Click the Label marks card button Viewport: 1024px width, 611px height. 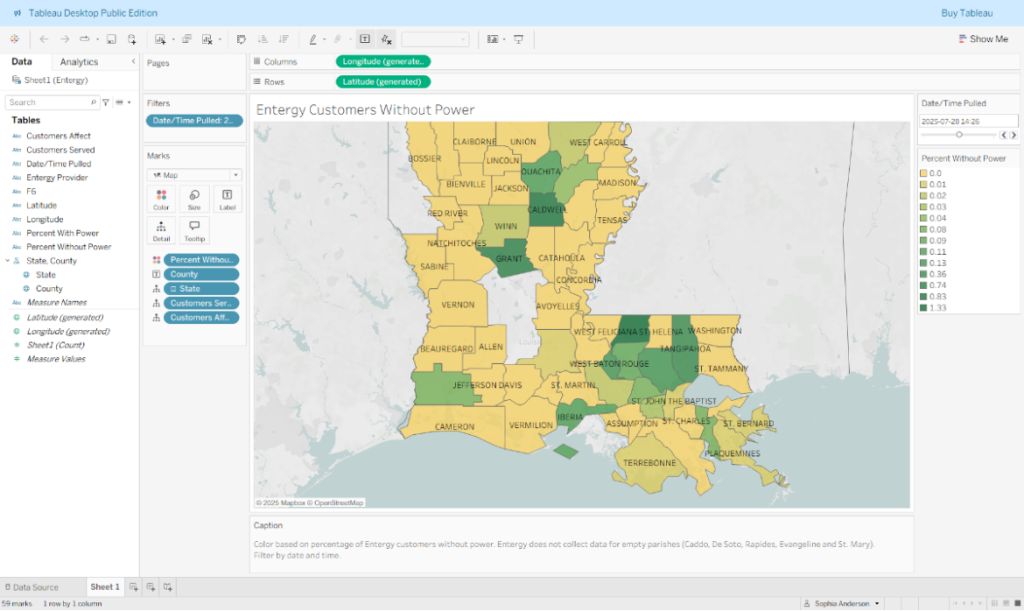pyautogui.click(x=227, y=200)
